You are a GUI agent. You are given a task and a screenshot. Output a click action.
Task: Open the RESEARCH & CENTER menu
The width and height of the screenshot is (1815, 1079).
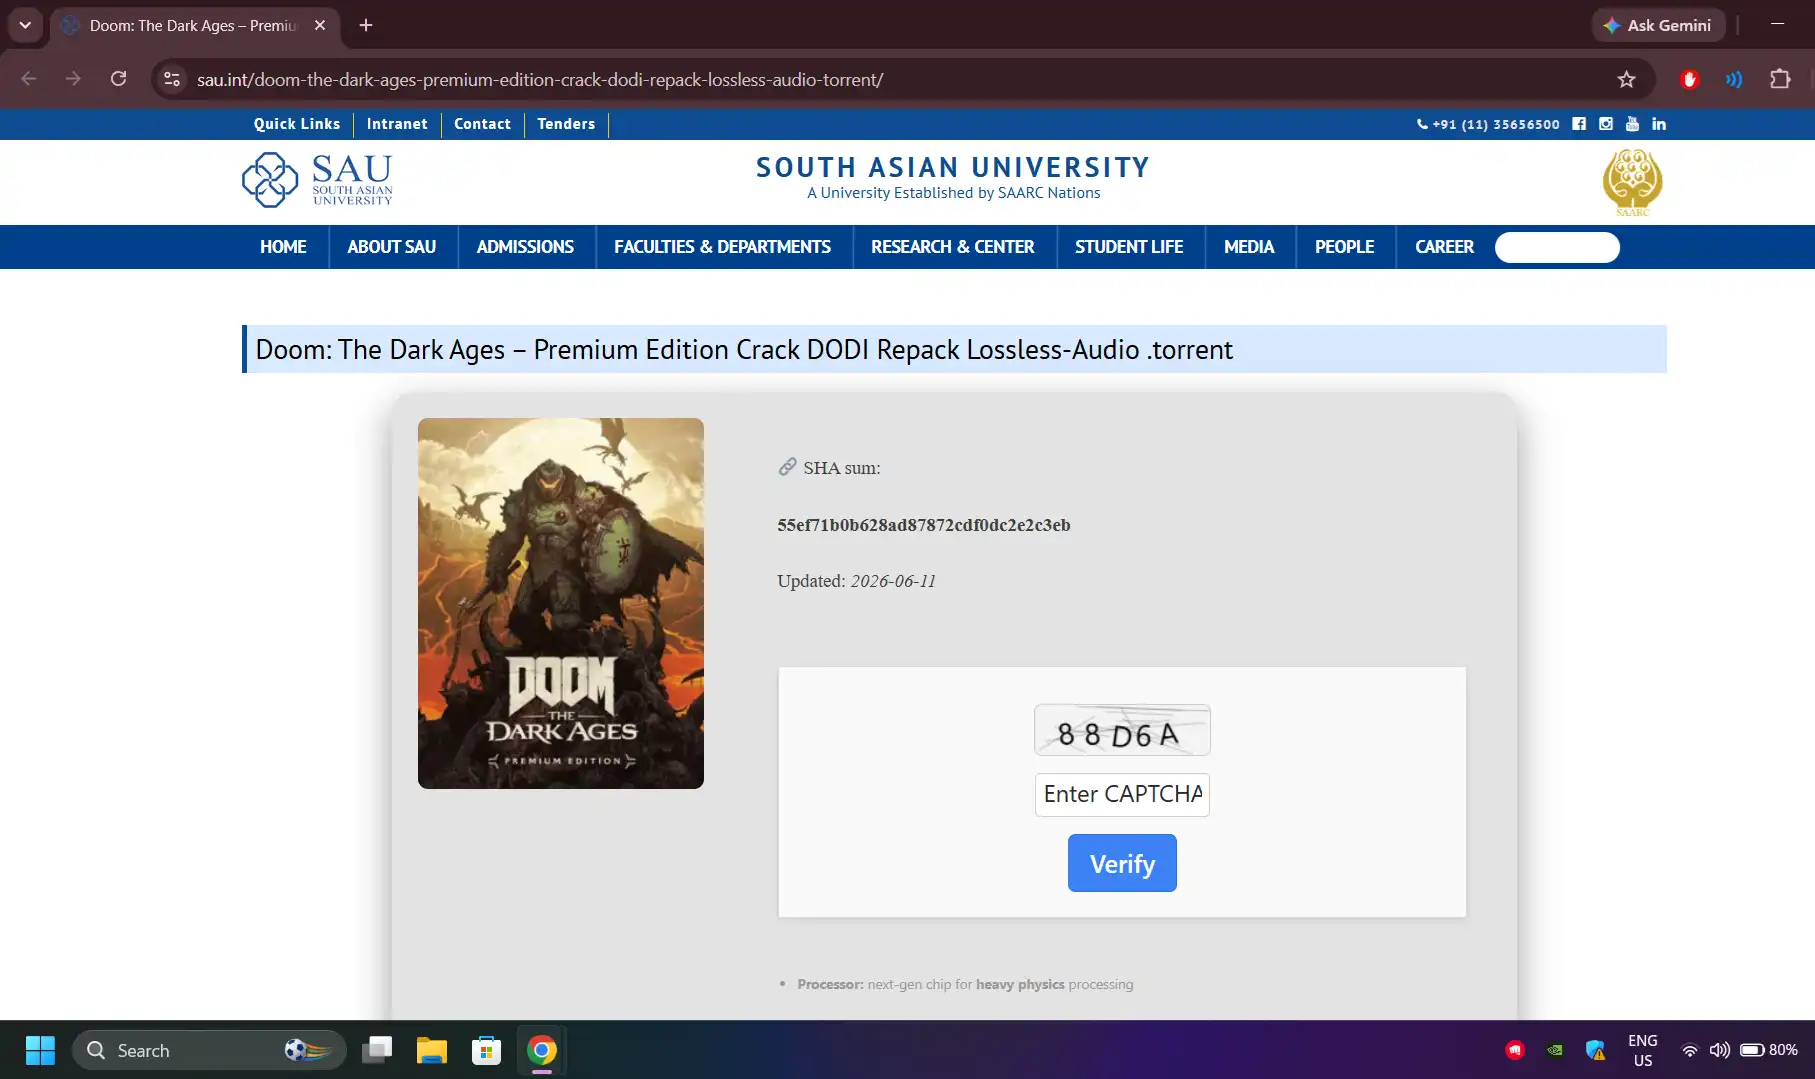pos(953,247)
